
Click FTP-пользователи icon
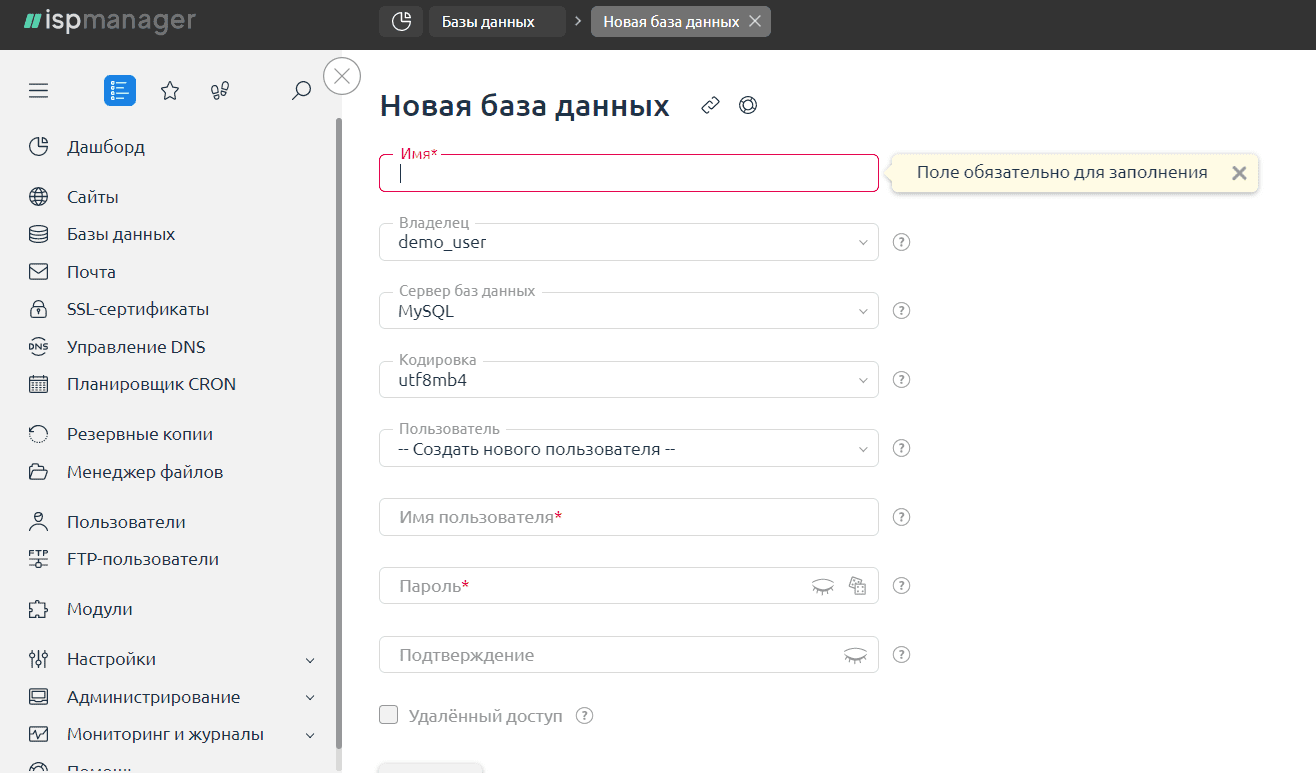pos(38,559)
